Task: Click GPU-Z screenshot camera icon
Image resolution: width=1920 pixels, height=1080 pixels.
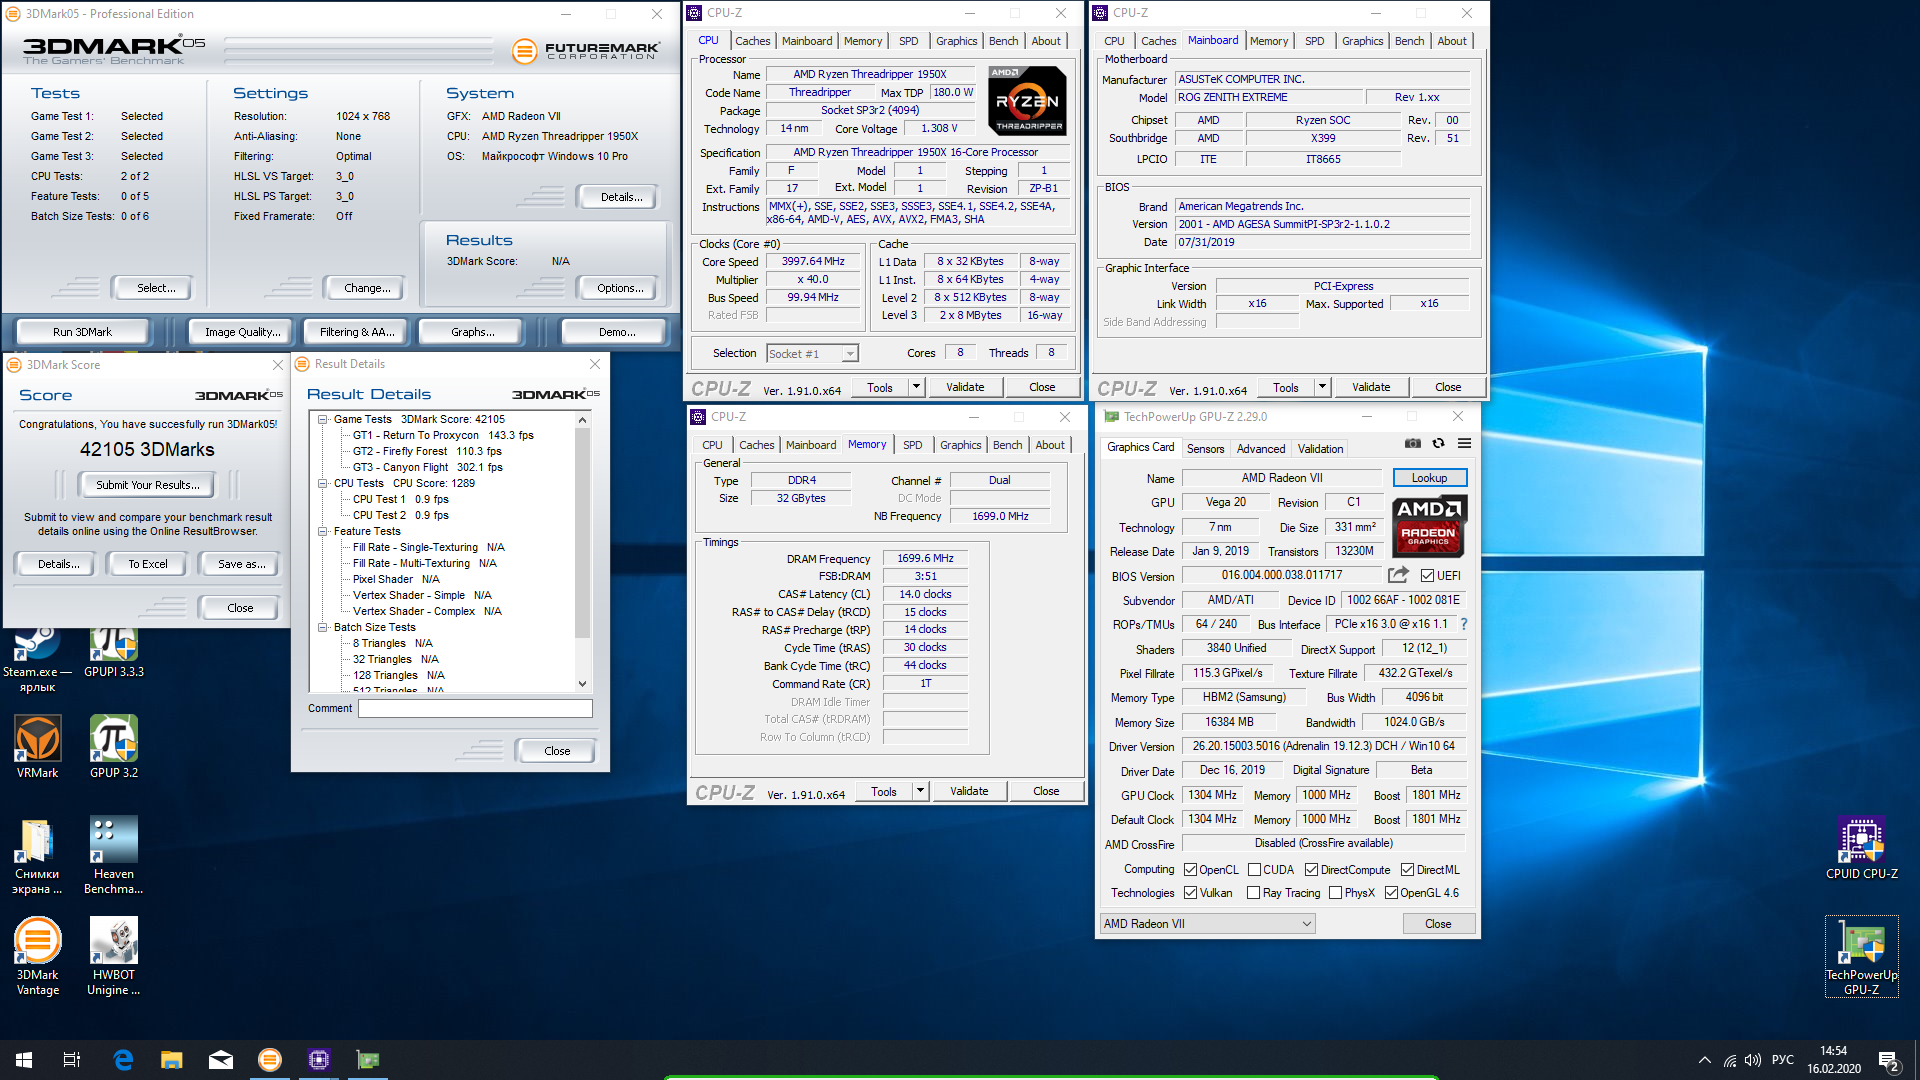Action: pos(1412,444)
